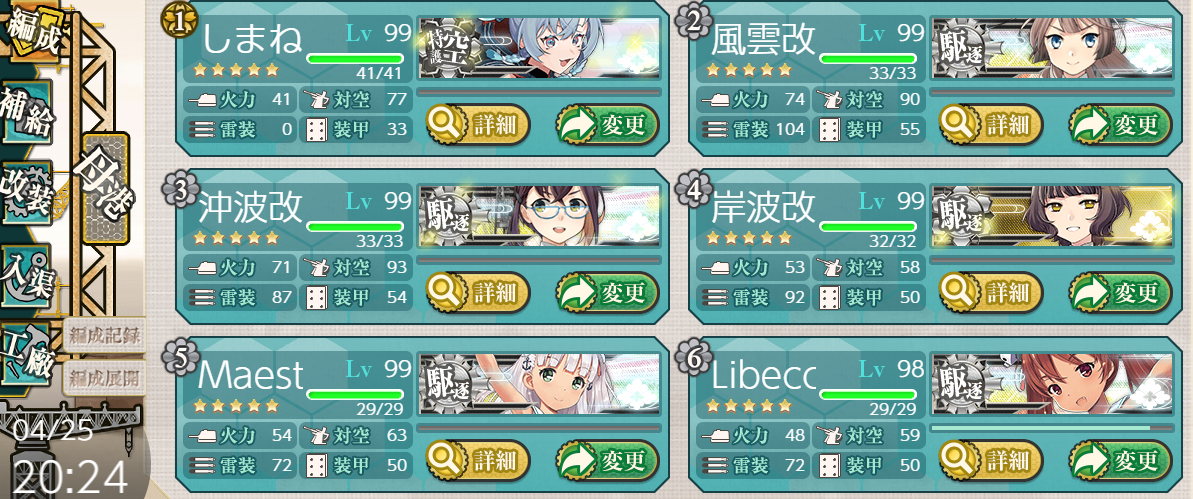Screen dimensions: 1193x499
Task: Open the 補給 (resupply) sidebar icon
Action: click(x=27, y=112)
